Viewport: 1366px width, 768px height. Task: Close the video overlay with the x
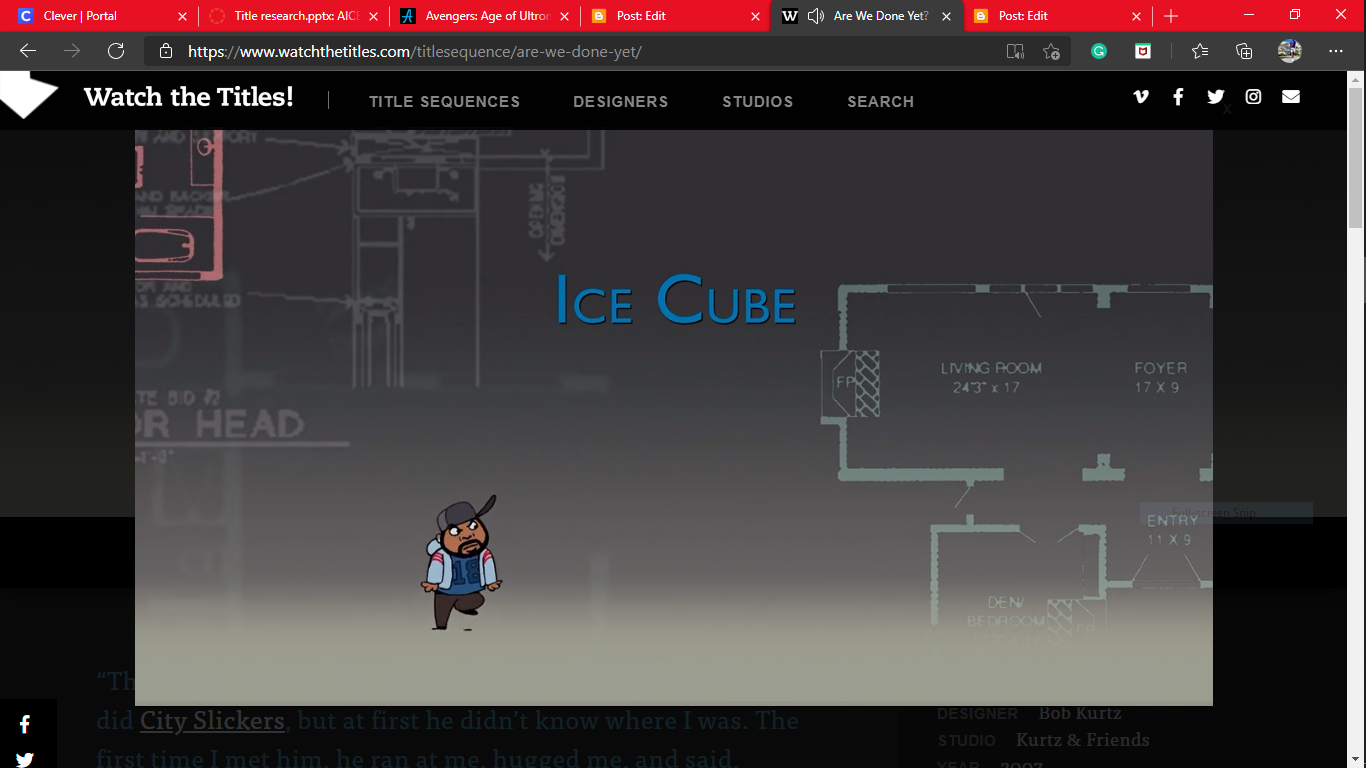[1227, 110]
